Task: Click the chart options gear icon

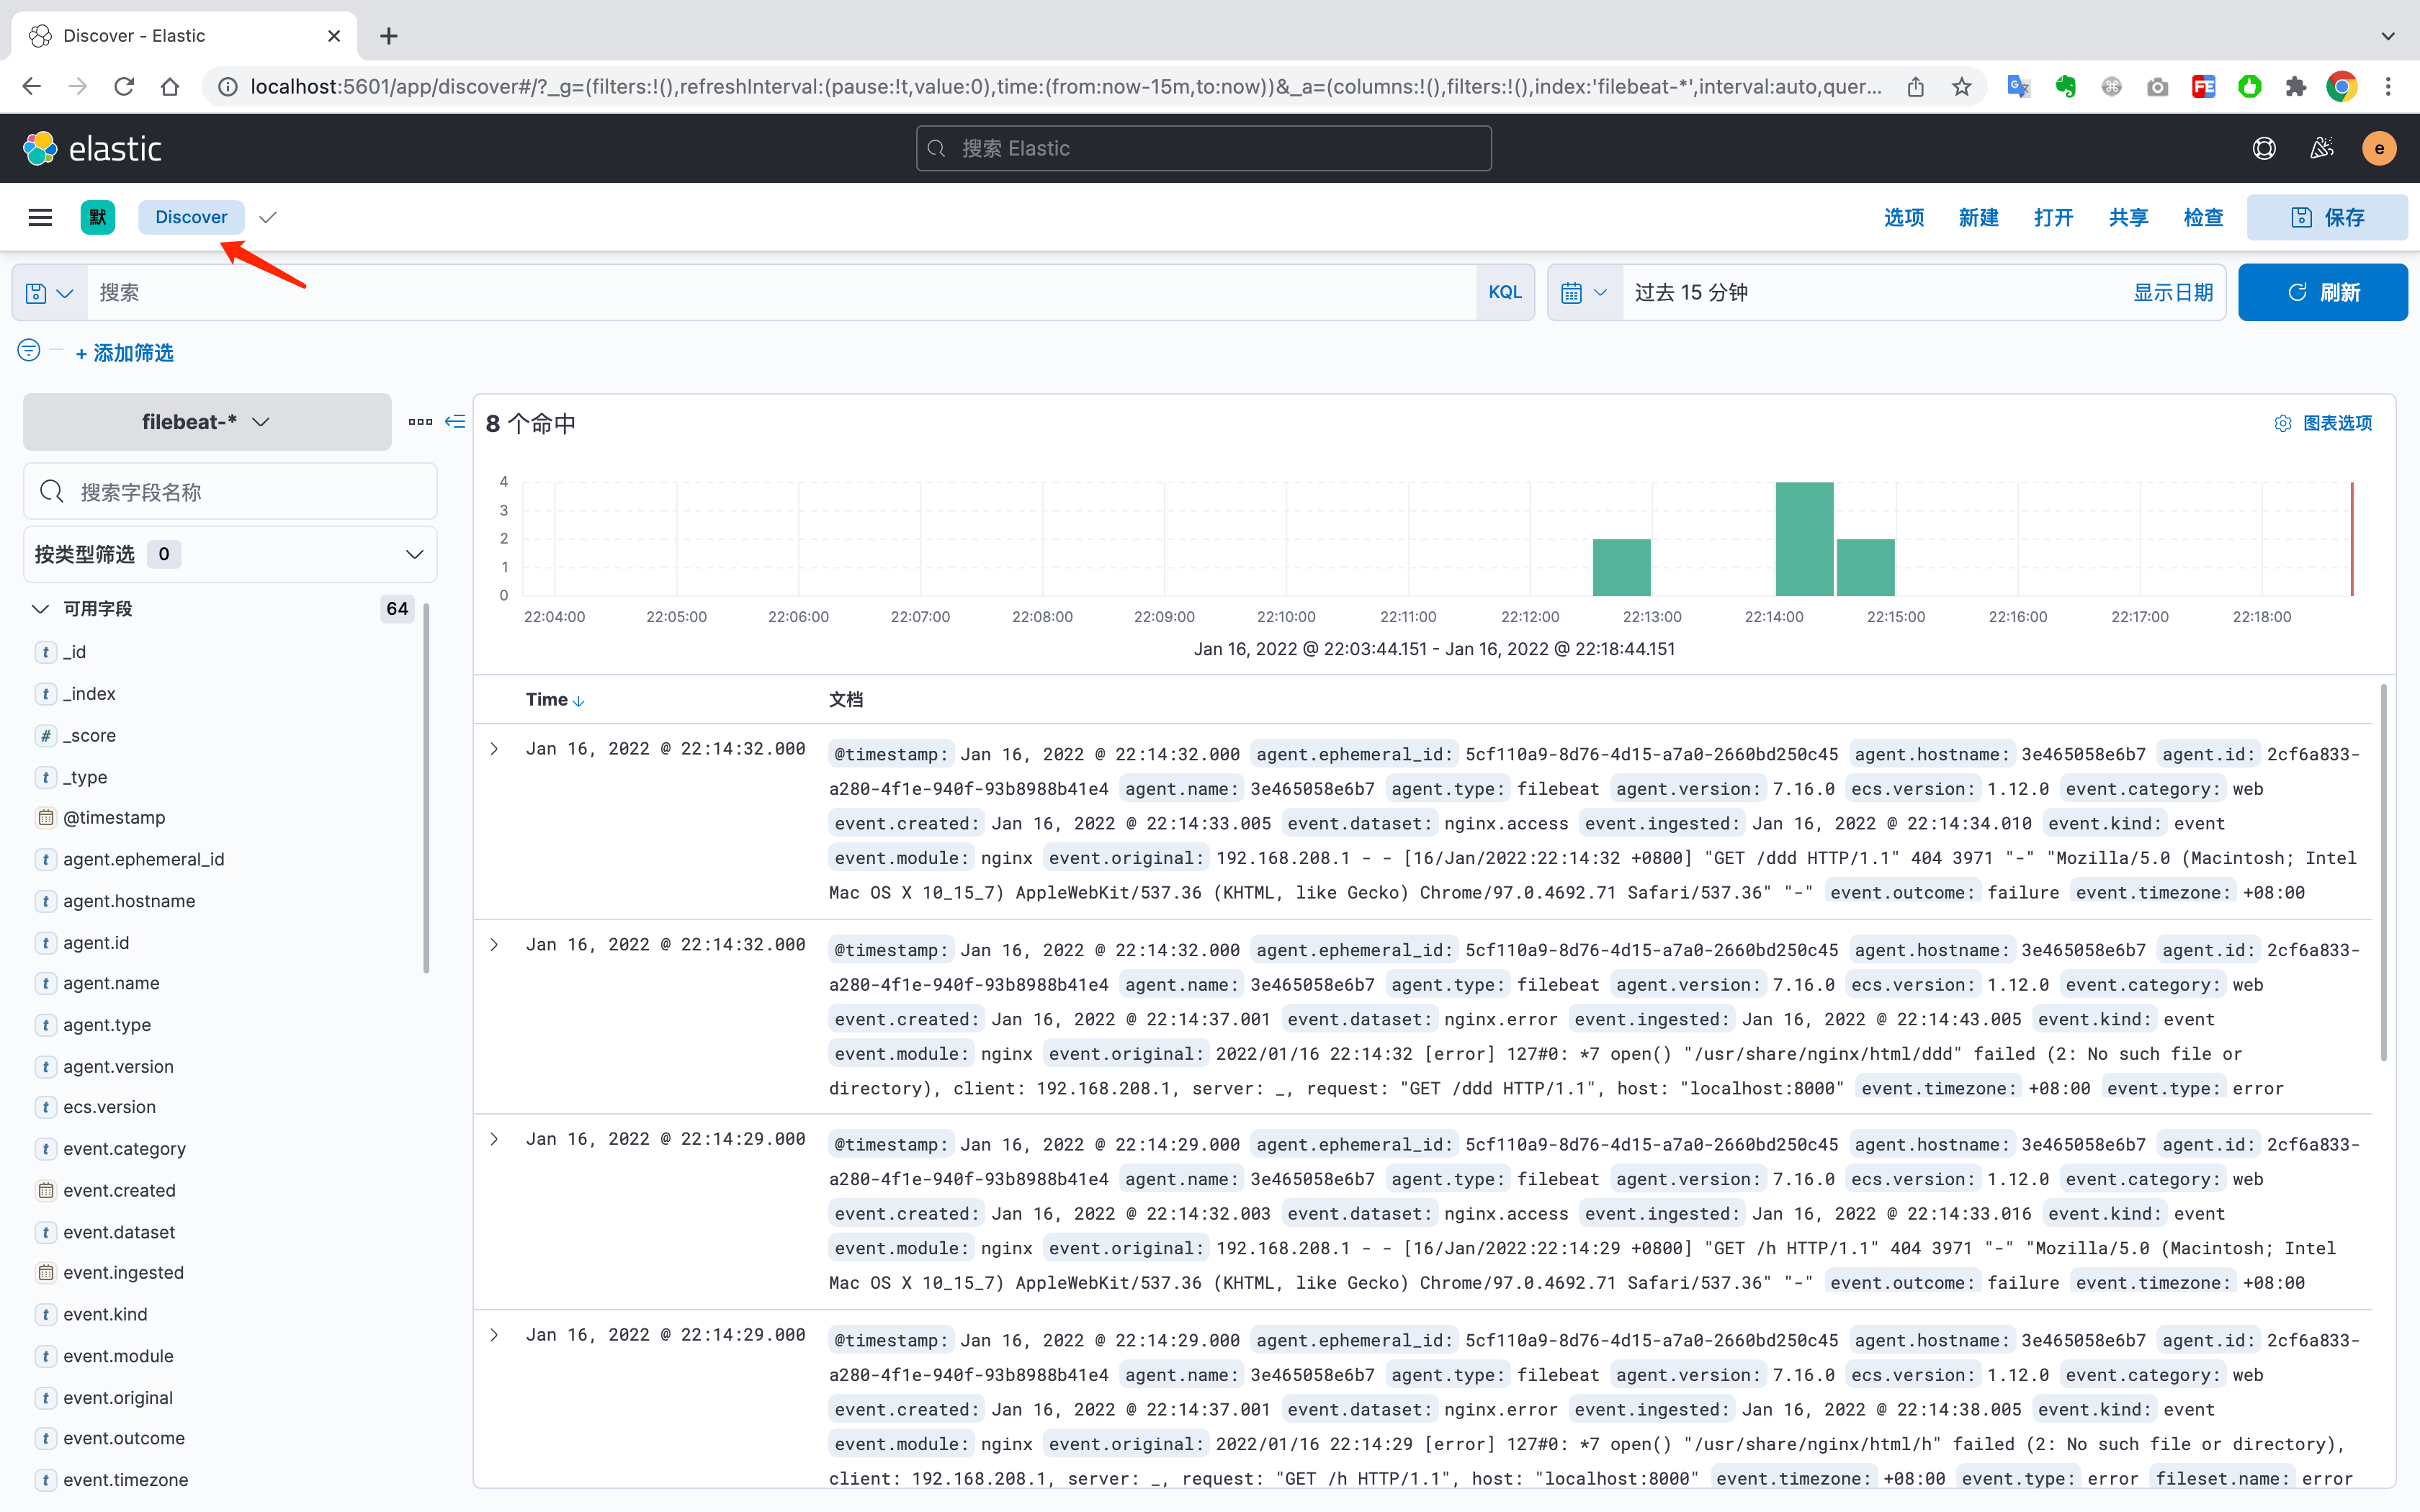Action: (2283, 423)
